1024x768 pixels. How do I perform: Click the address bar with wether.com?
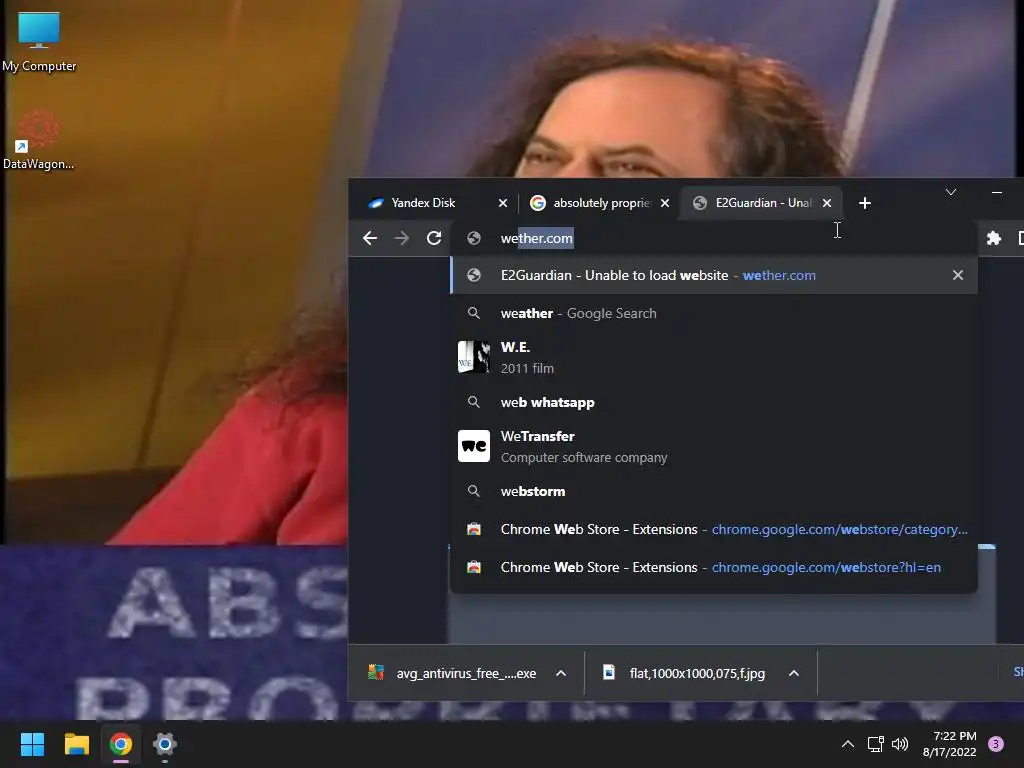[x=714, y=238]
